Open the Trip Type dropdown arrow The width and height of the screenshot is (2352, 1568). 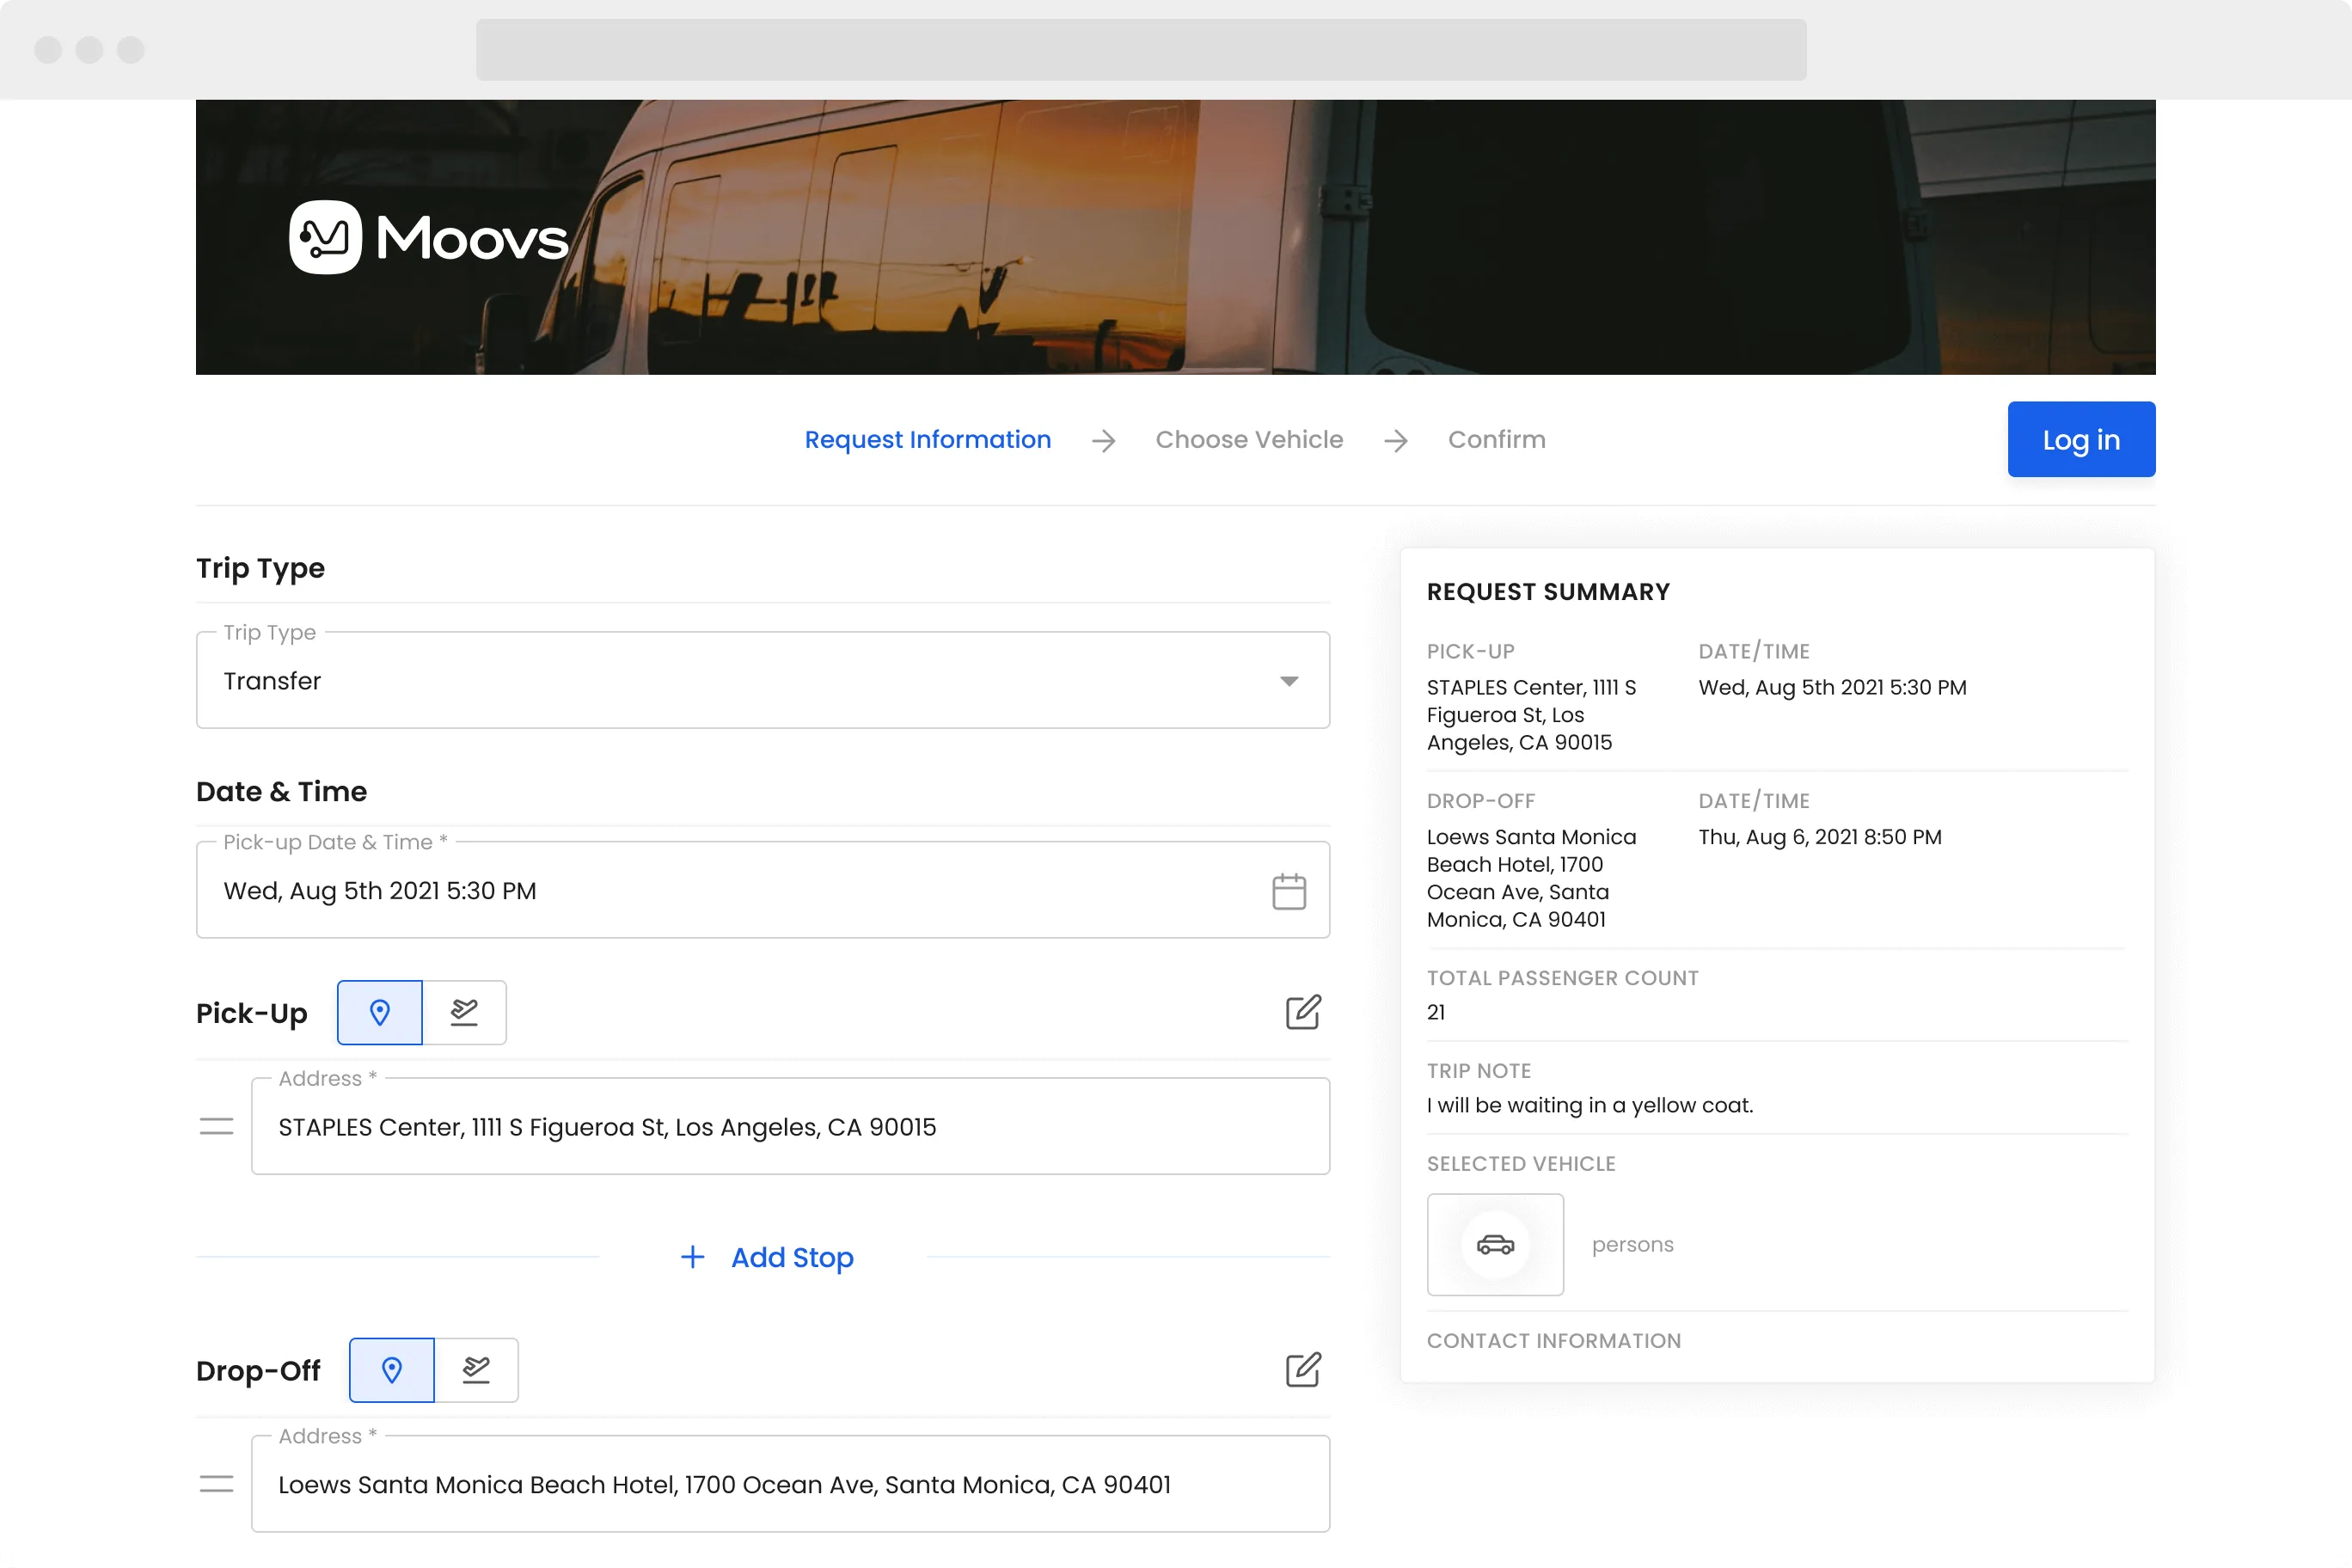(x=1289, y=681)
